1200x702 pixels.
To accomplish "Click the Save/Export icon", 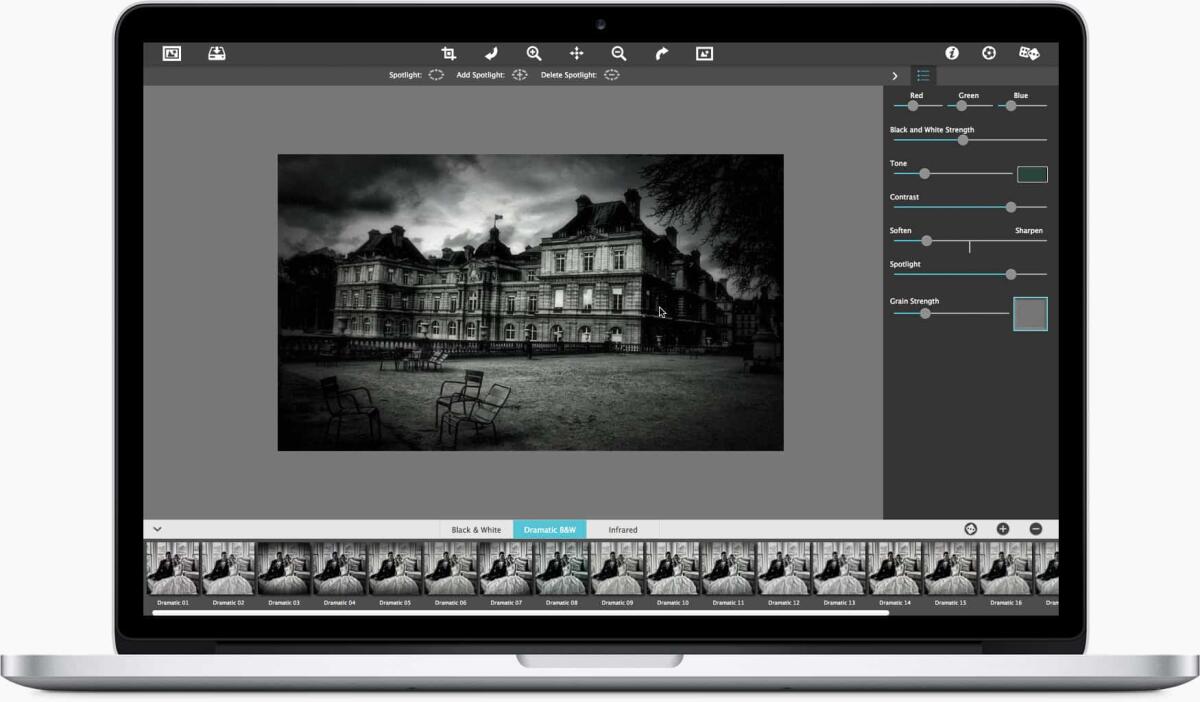I will pyautogui.click(x=216, y=53).
